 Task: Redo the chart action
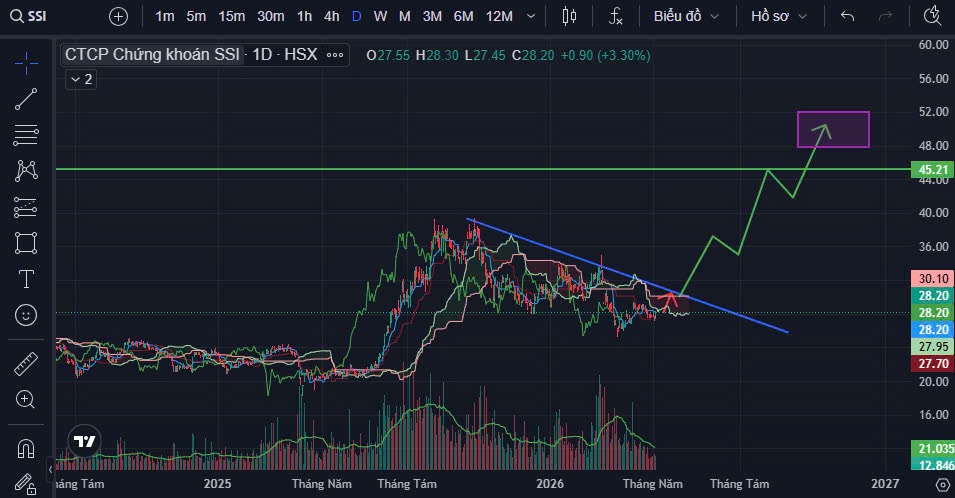[885, 16]
